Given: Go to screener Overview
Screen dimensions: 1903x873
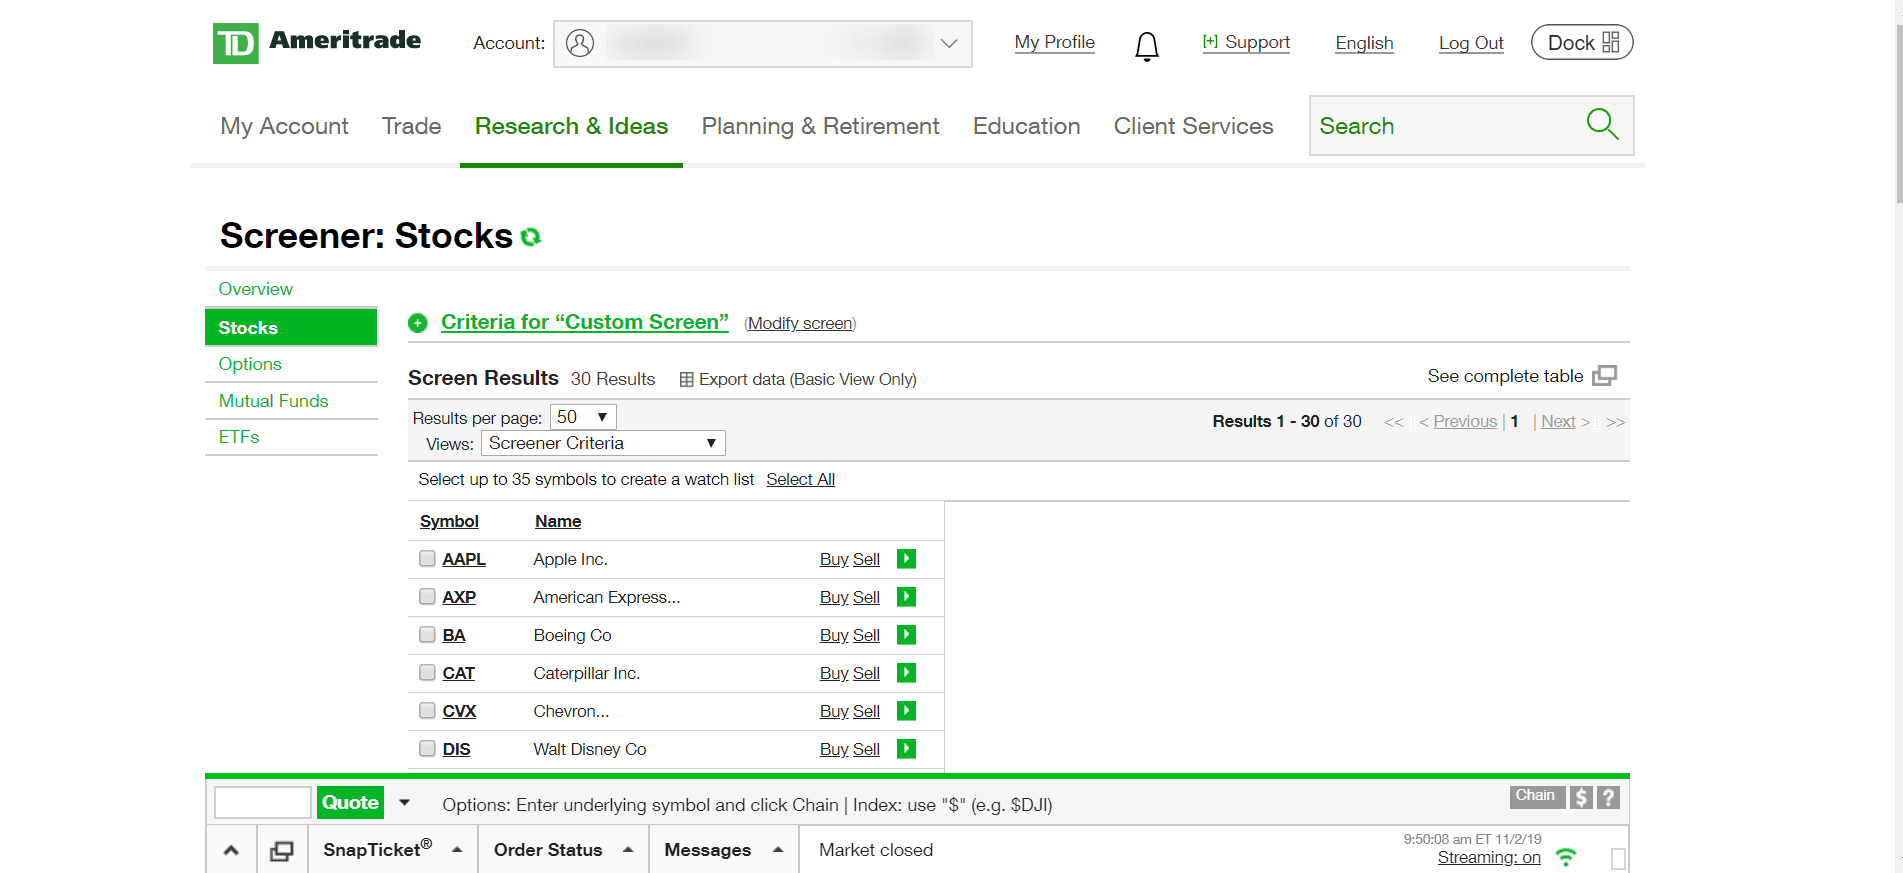Looking at the screenshot, I should [x=256, y=289].
